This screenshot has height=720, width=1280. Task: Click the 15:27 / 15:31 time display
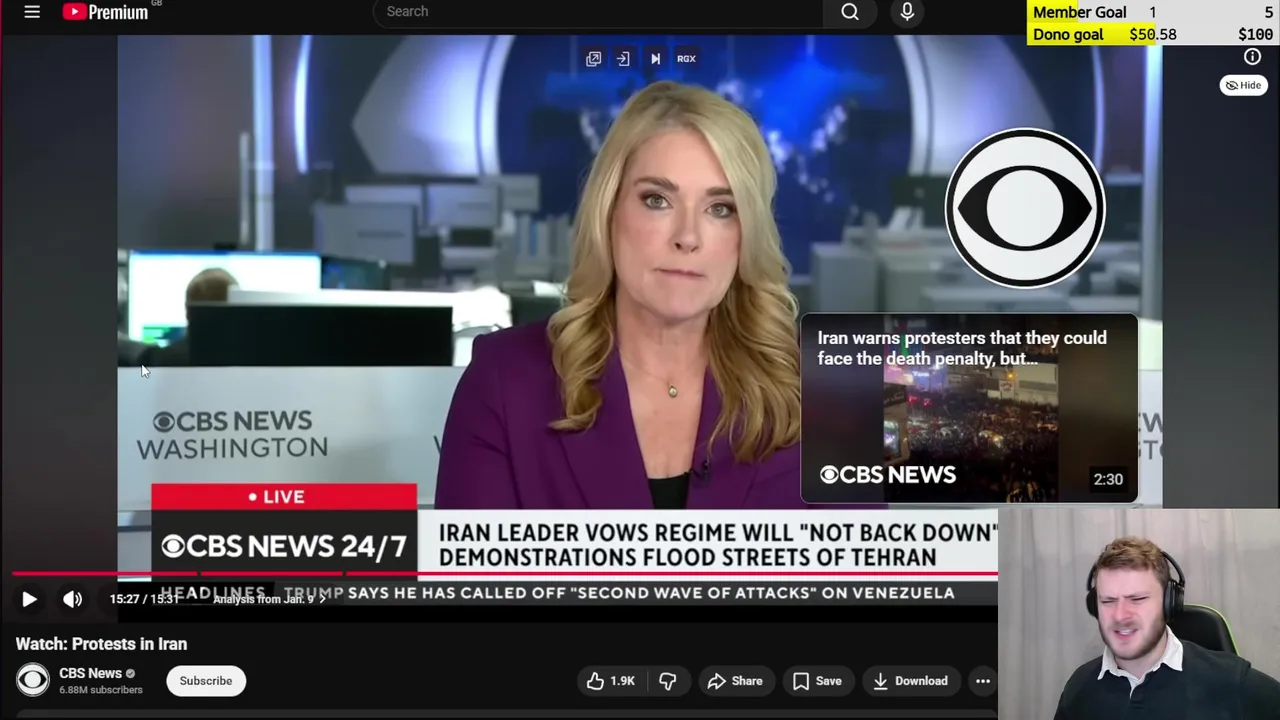(143, 599)
